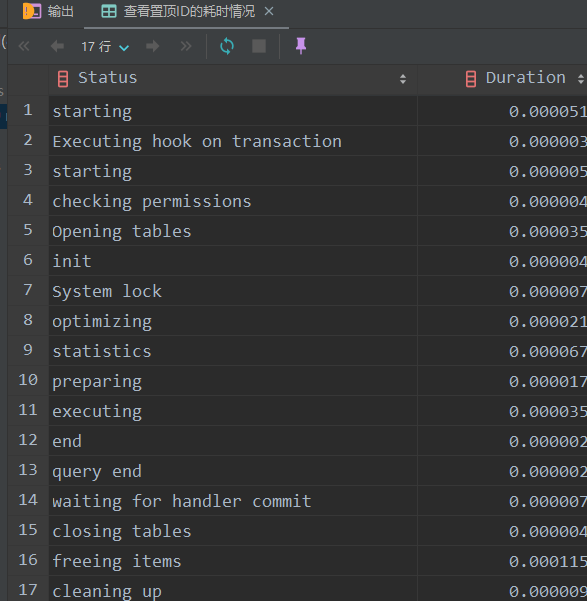This screenshot has height=601, width=587.
Task: Select row number 9
Action: (28, 350)
